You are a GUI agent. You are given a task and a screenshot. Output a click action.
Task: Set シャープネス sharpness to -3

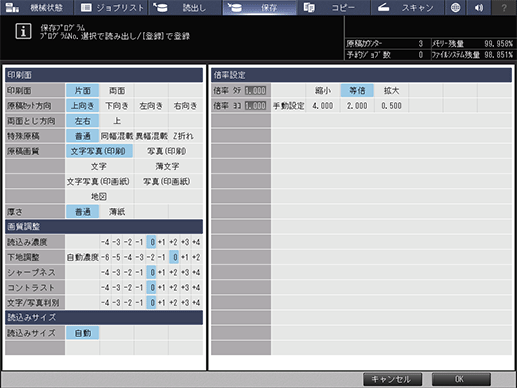117,272
